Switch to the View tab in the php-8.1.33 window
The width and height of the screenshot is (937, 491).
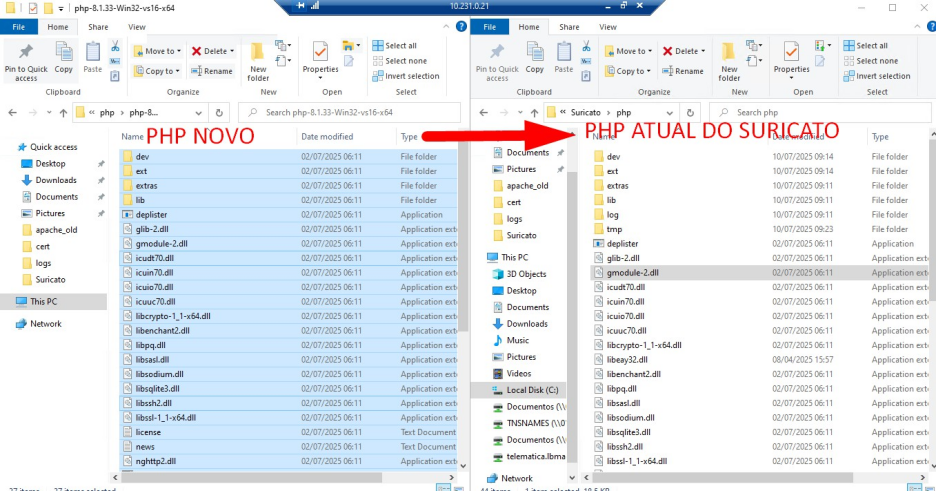pyautogui.click(x=135, y=27)
